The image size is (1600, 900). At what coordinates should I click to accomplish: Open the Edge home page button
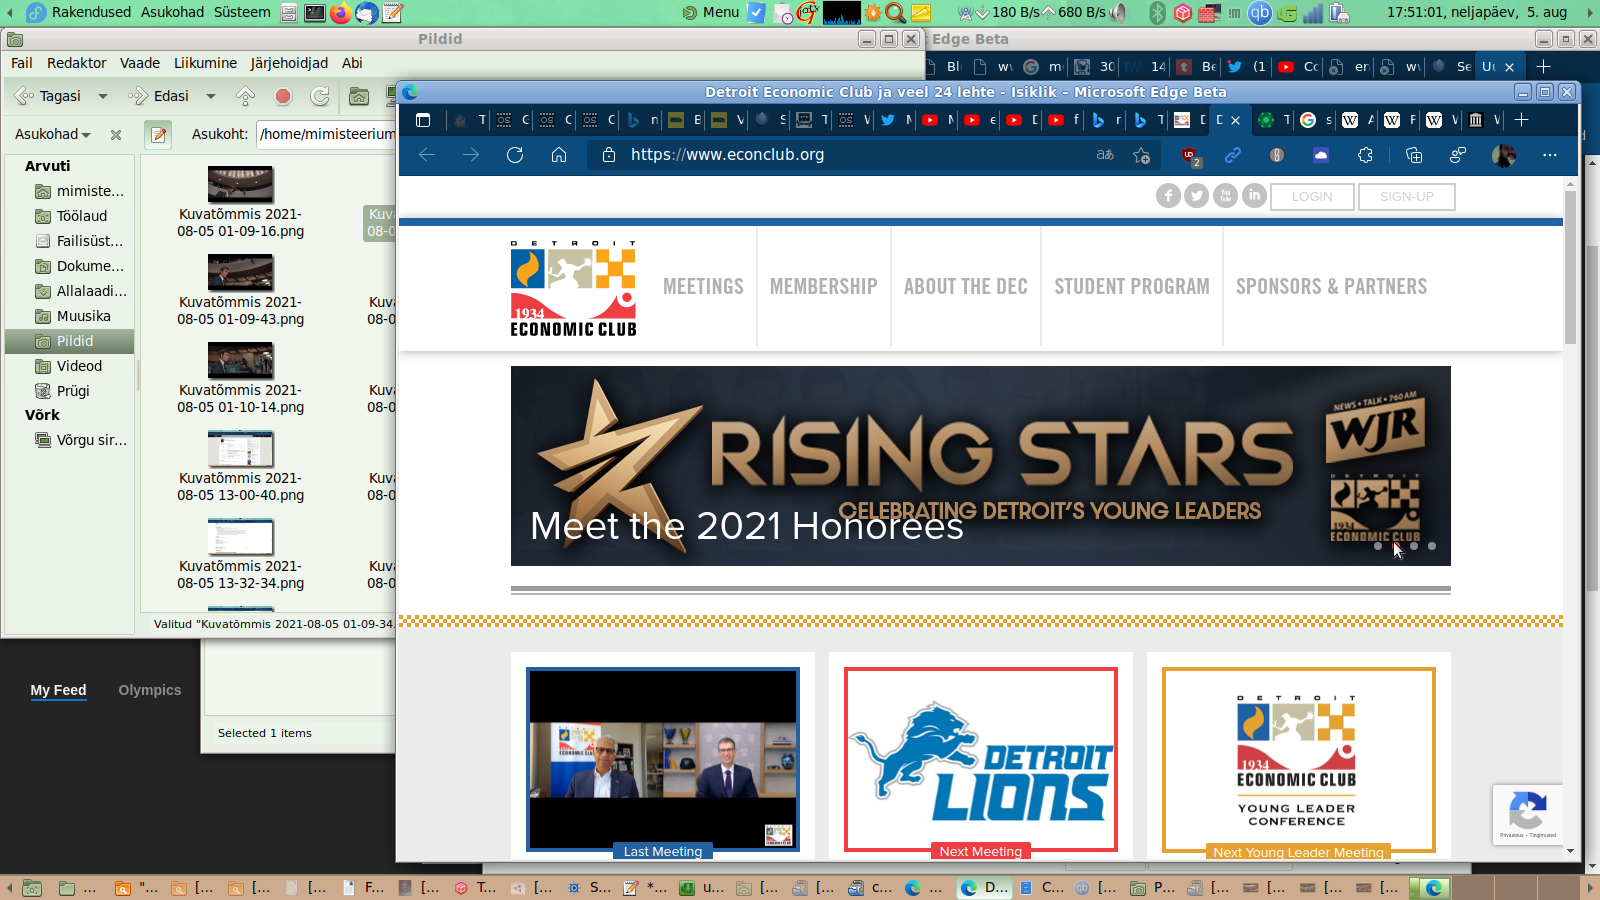559,155
